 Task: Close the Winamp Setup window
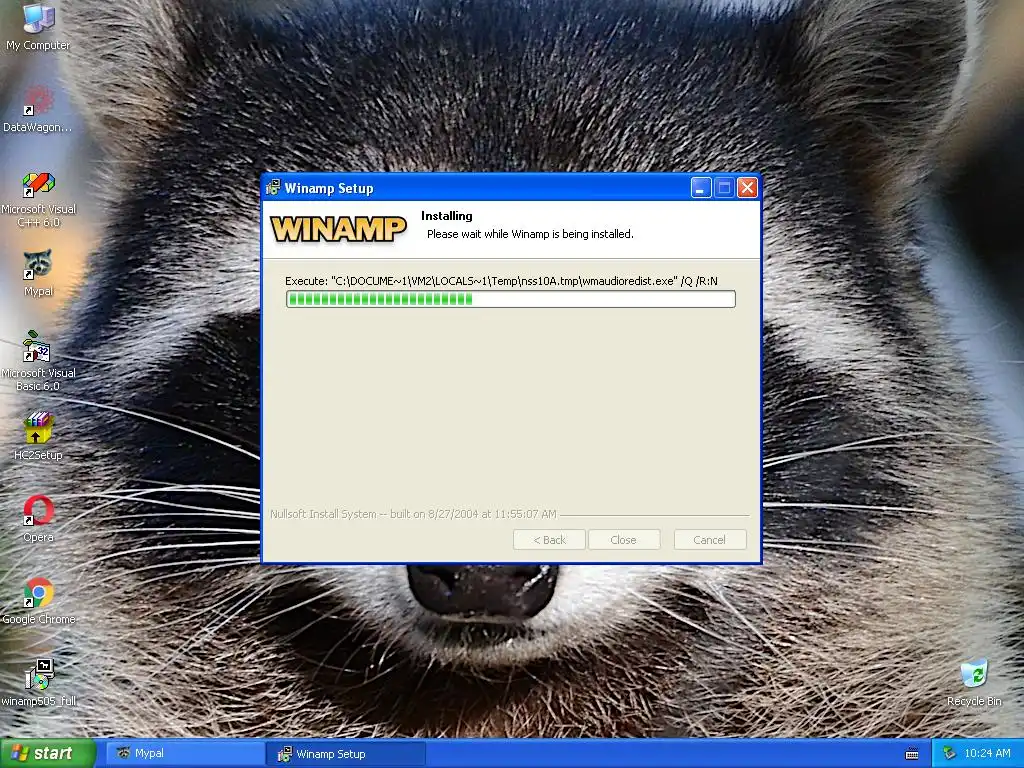click(747, 188)
